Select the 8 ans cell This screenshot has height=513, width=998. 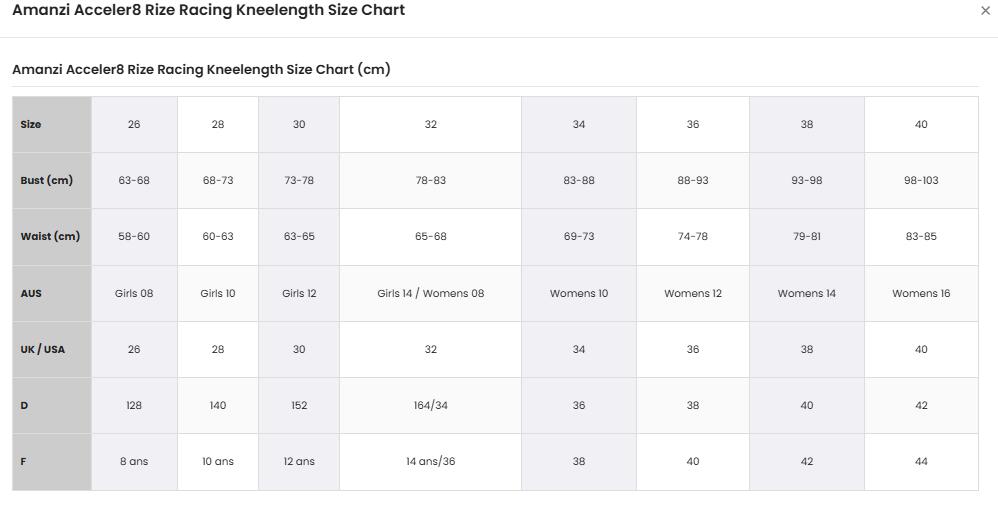(x=134, y=461)
